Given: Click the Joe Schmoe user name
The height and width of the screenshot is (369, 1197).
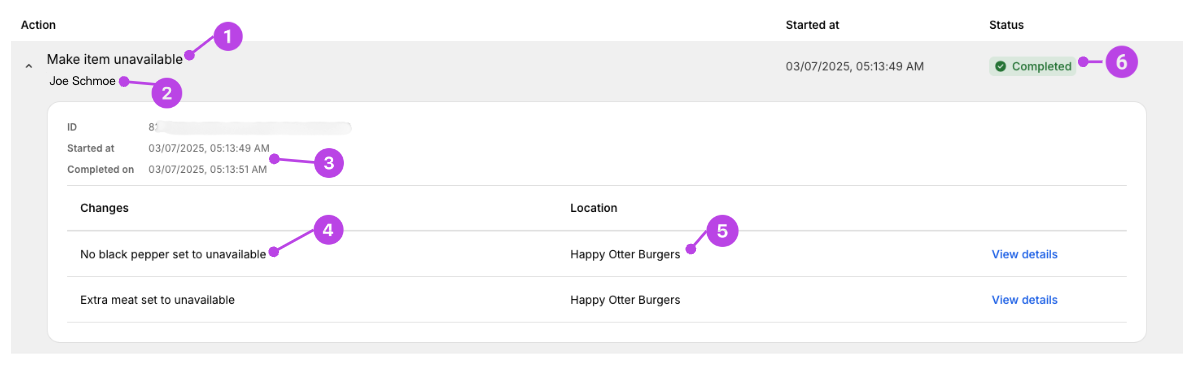Looking at the screenshot, I should pyautogui.click(x=83, y=81).
